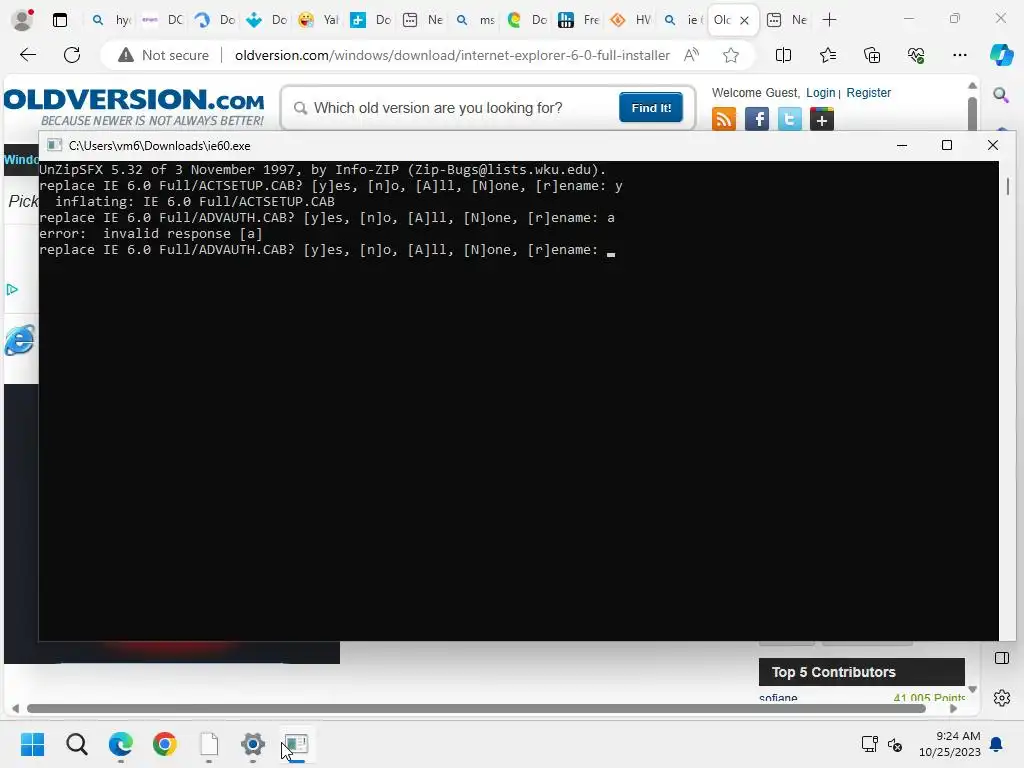Toggle sidebar panel icon at bottom right
This screenshot has height=768, width=1024.
pos(1002,658)
